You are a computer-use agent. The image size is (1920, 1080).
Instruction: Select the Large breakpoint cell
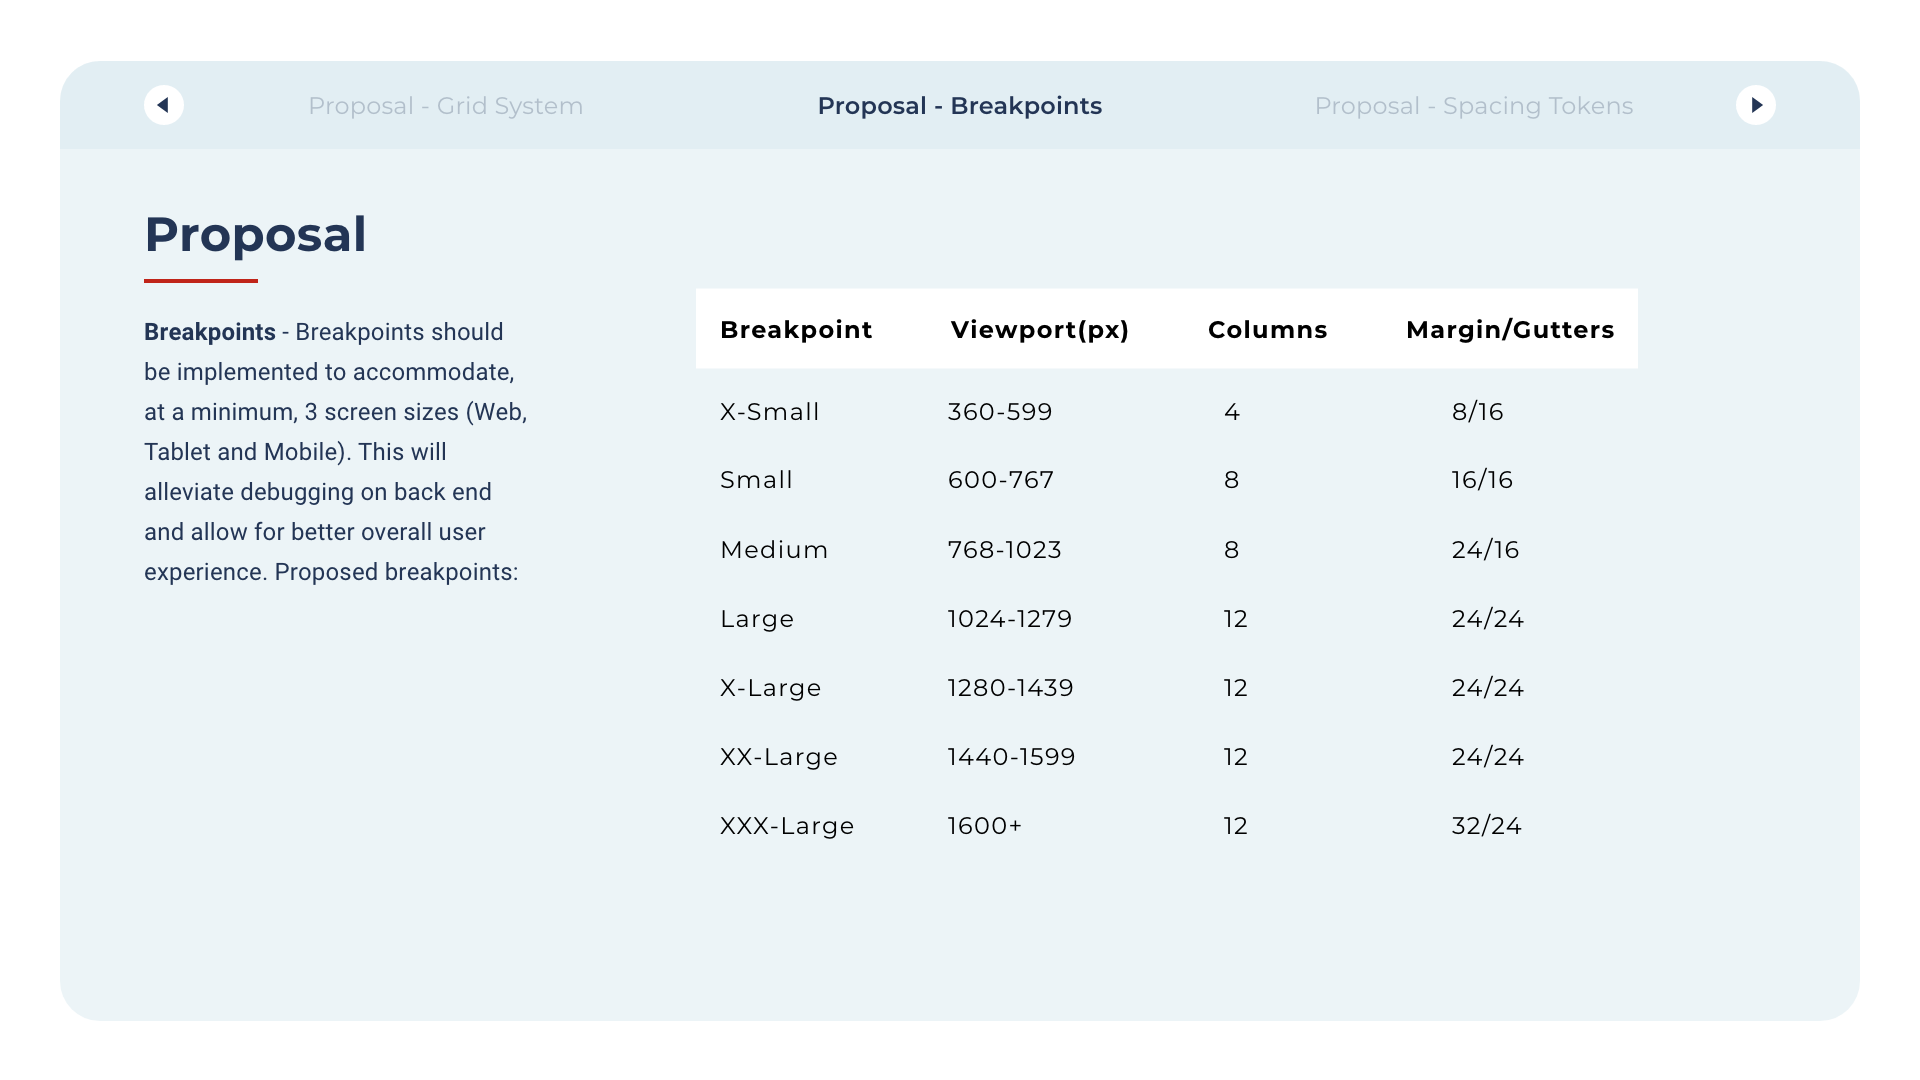coord(757,620)
